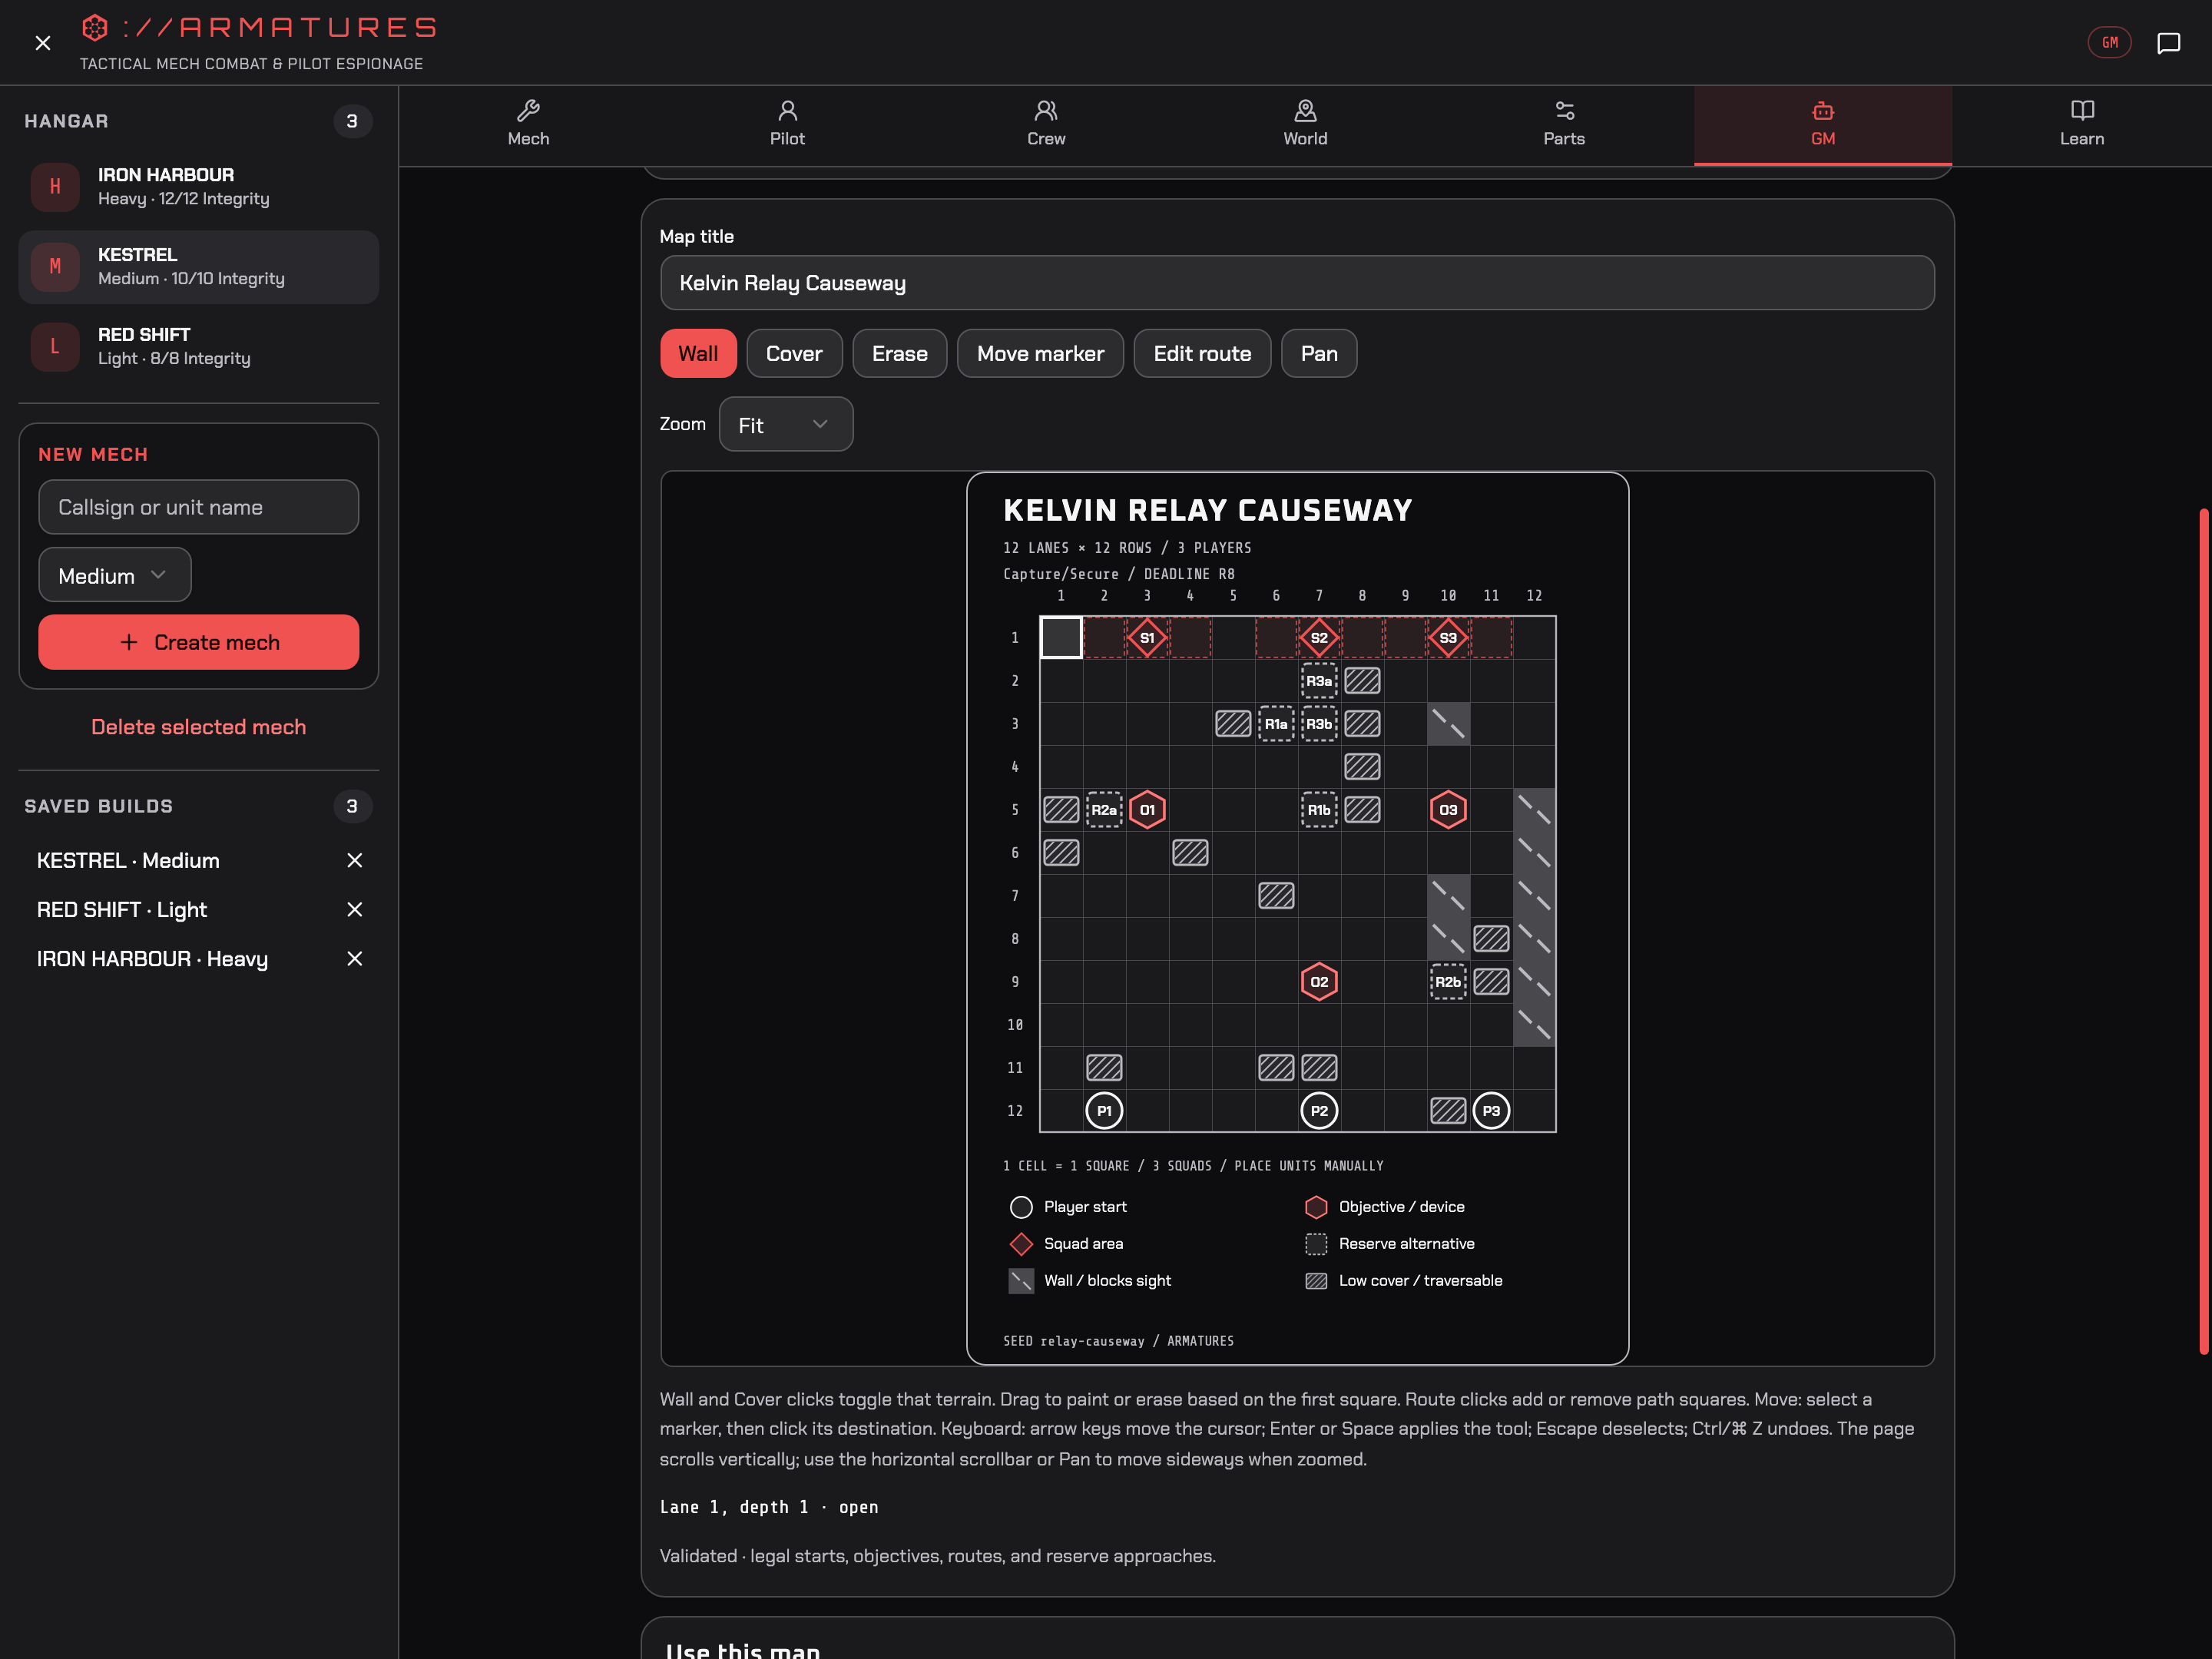The height and width of the screenshot is (1659, 2212).
Task: Remove the RED SHIFT · Light saved build
Action: [354, 909]
